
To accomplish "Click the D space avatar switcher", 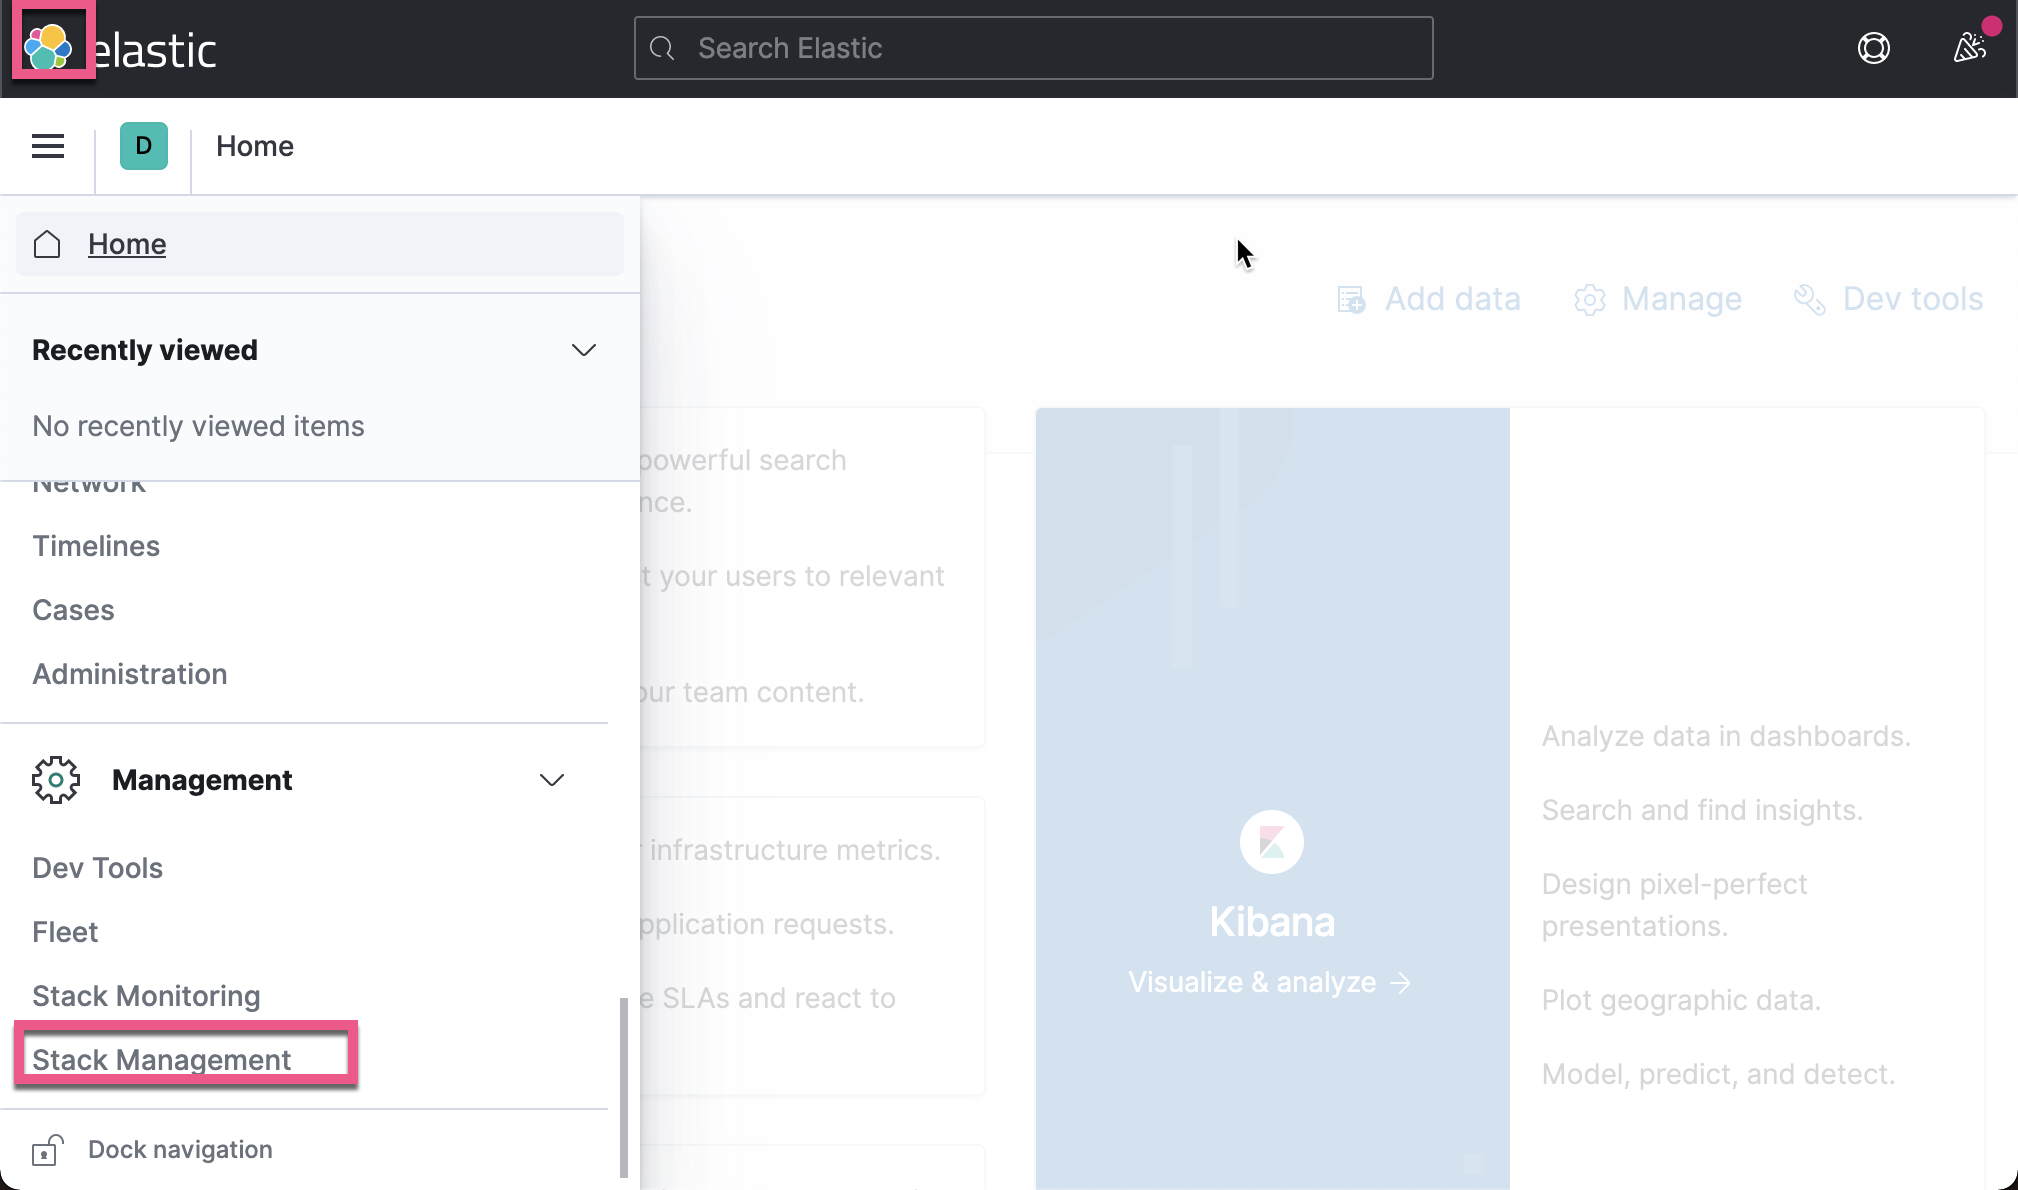I will coord(143,146).
